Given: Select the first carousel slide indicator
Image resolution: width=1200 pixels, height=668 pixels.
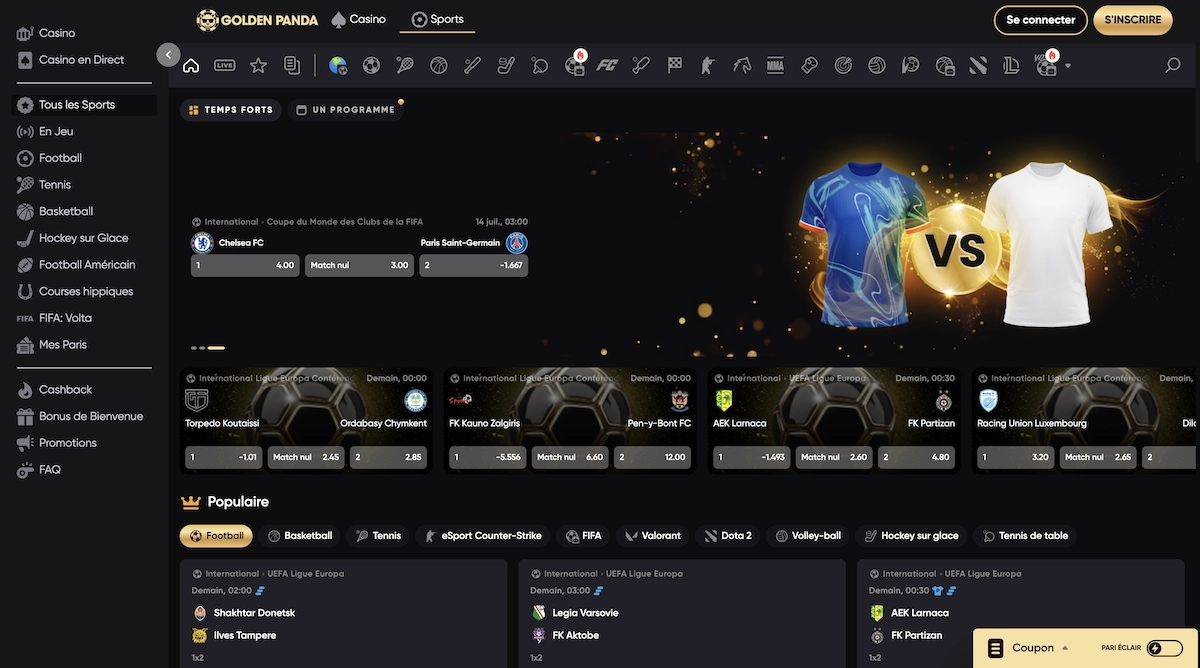Looking at the screenshot, I should pyautogui.click(x=194, y=348).
